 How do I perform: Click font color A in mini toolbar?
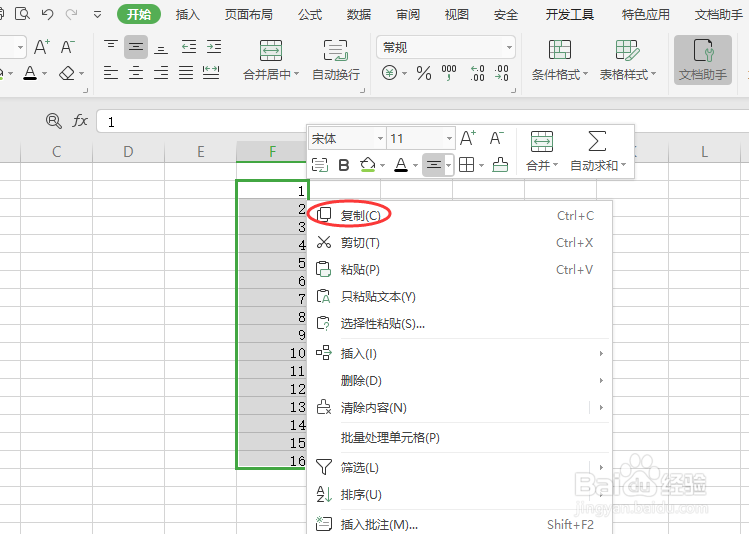tap(401, 165)
